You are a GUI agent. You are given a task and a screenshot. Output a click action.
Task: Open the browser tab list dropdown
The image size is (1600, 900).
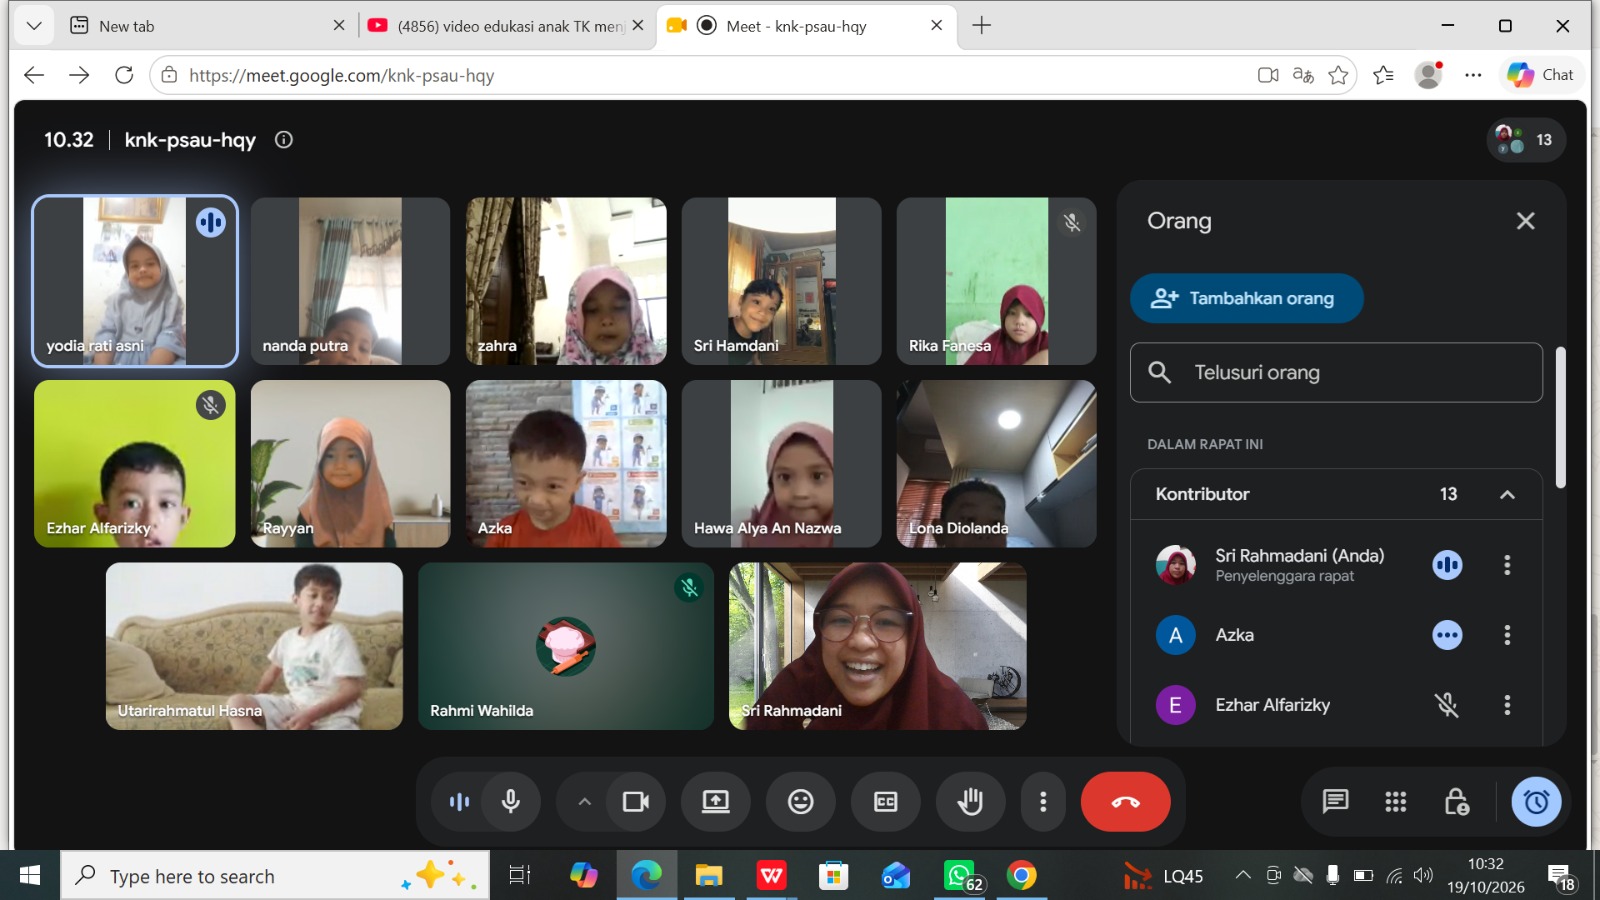click(34, 26)
